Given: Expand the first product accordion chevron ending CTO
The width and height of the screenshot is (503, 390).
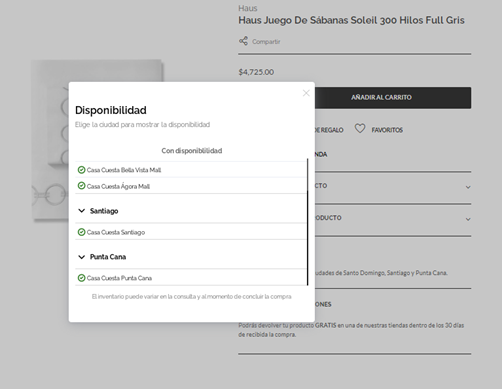Looking at the screenshot, I should point(468,187).
